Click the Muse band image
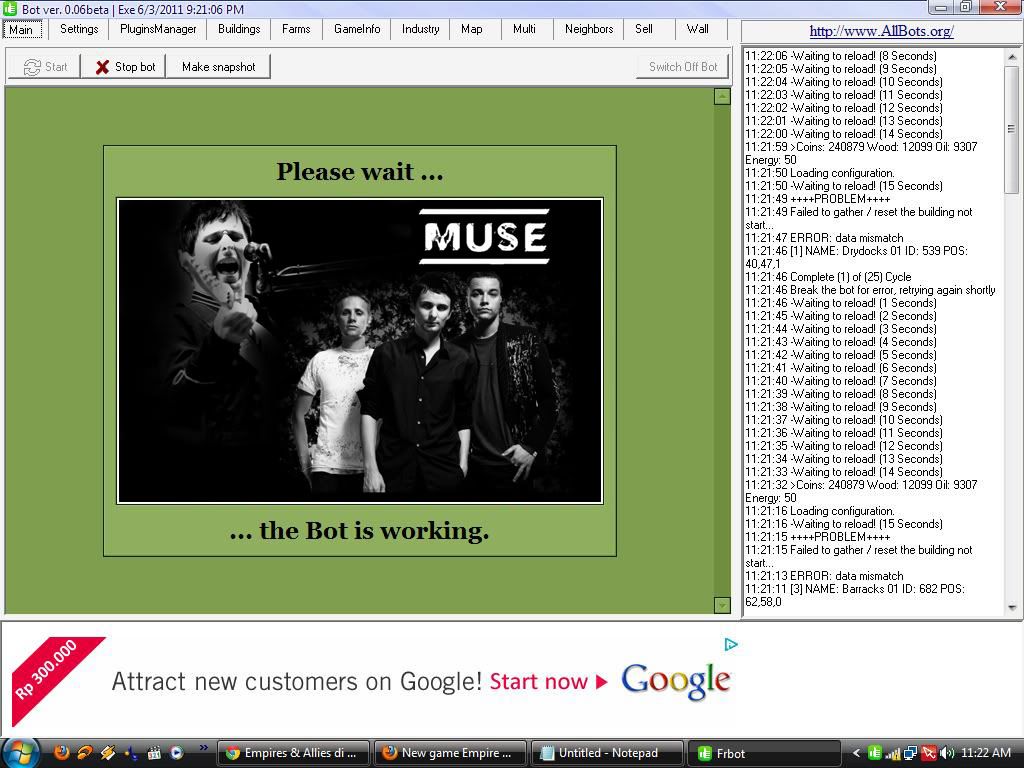Viewport: 1024px width, 768px height. point(360,351)
